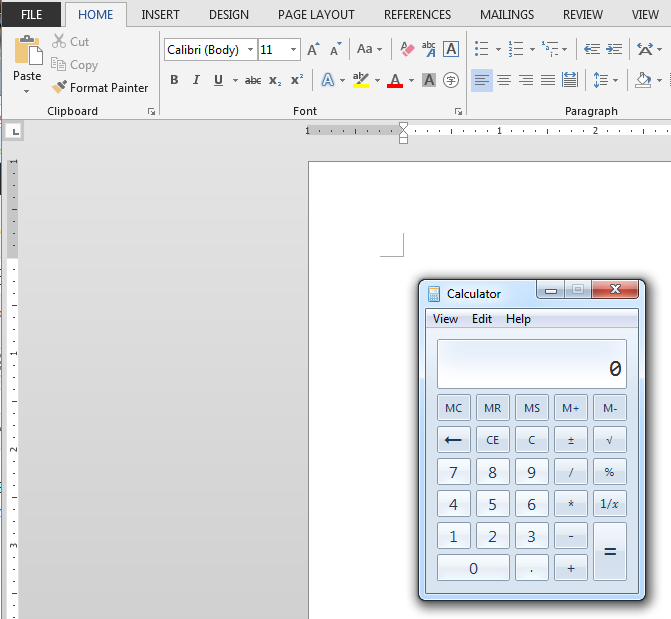Click the Increase Indent icon
Image resolution: width=671 pixels, height=619 pixels.
(x=613, y=49)
